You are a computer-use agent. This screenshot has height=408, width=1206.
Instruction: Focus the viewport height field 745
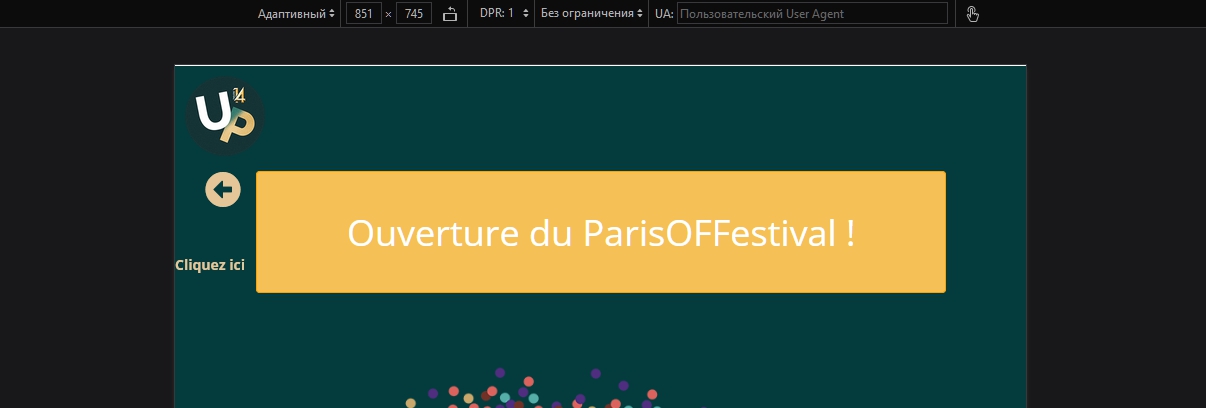coord(414,14)
